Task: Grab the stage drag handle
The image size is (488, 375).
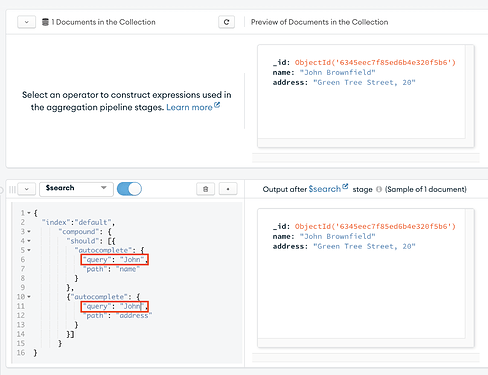Action: tap(12, 189)
